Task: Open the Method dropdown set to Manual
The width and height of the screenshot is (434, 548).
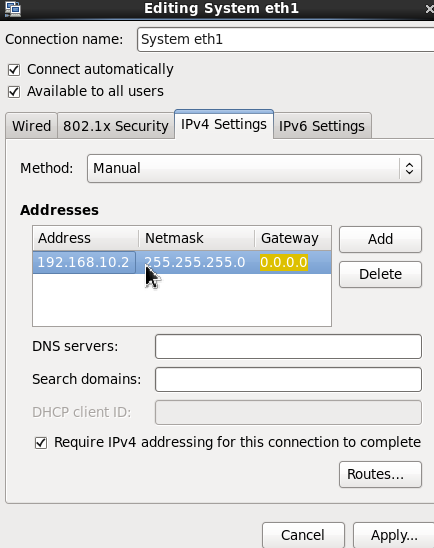Action: [x=254, y=168]
